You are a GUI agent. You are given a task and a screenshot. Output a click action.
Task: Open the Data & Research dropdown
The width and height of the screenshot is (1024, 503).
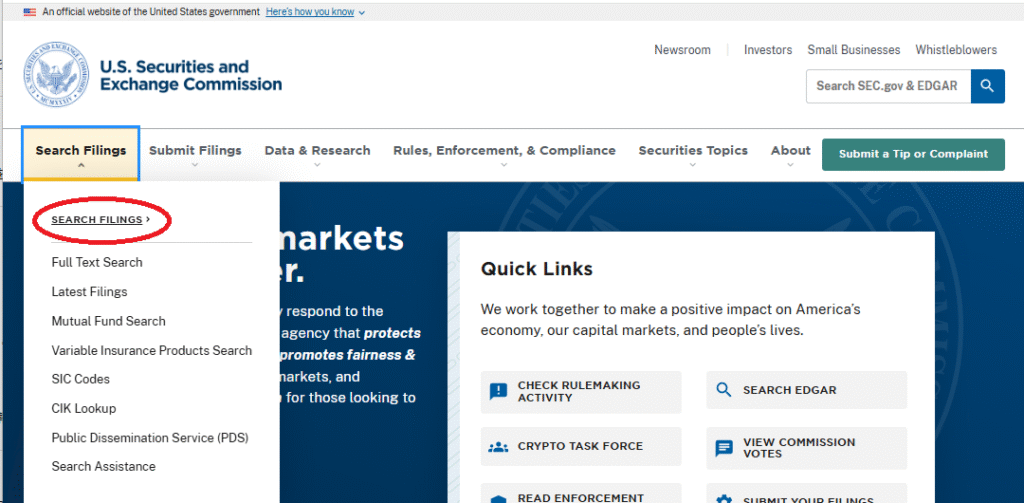pos(317,154)
